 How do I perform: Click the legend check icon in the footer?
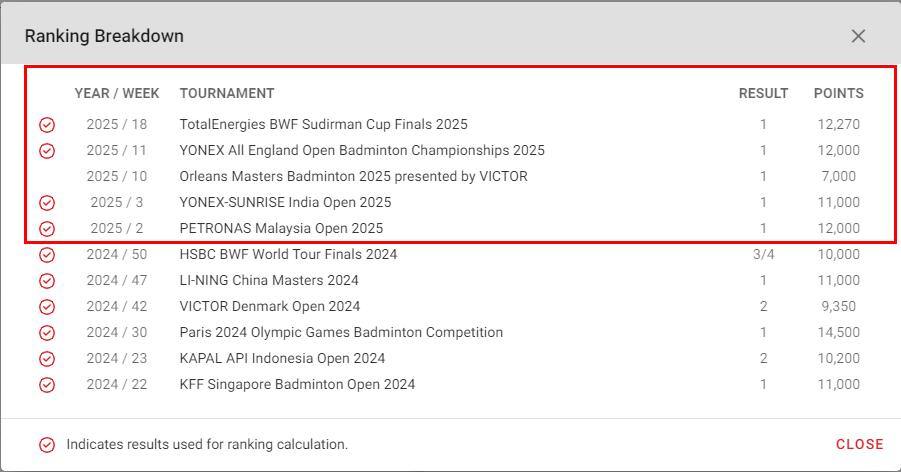coord(47,445)
